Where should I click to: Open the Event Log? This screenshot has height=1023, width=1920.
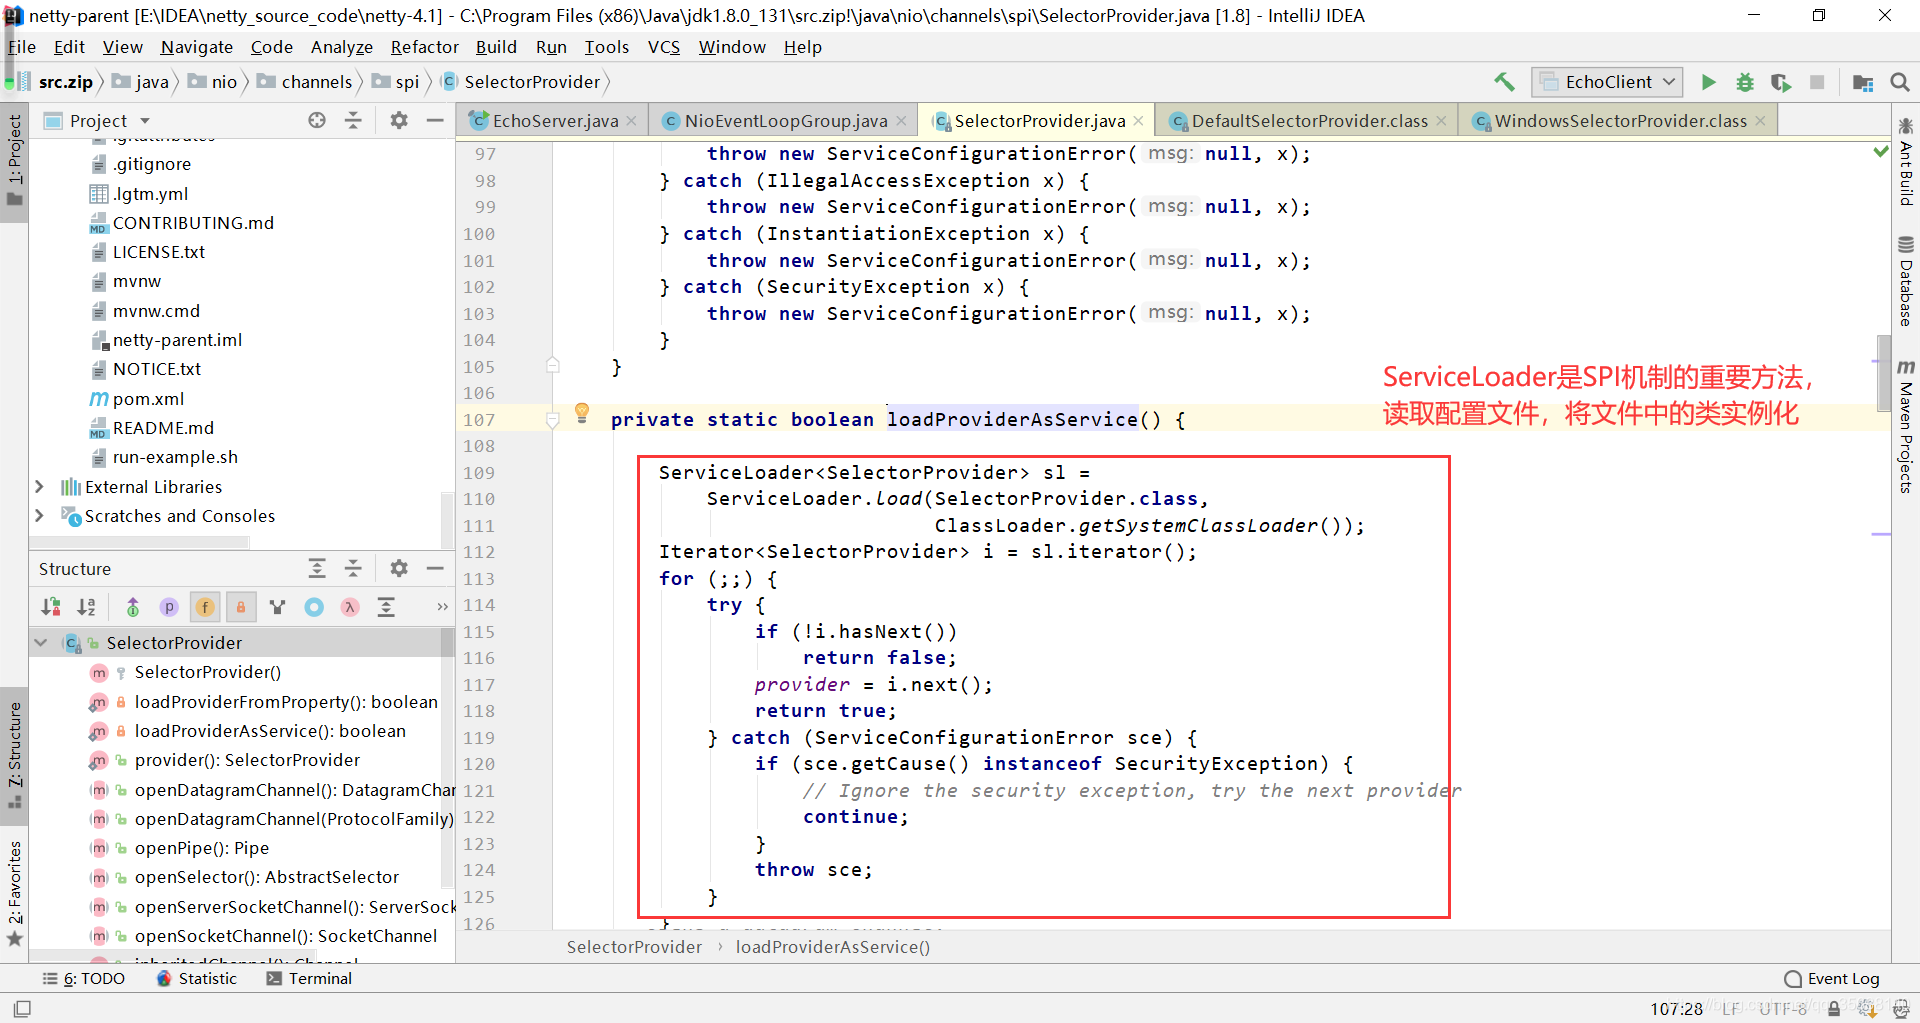(x=1832, y=979)
